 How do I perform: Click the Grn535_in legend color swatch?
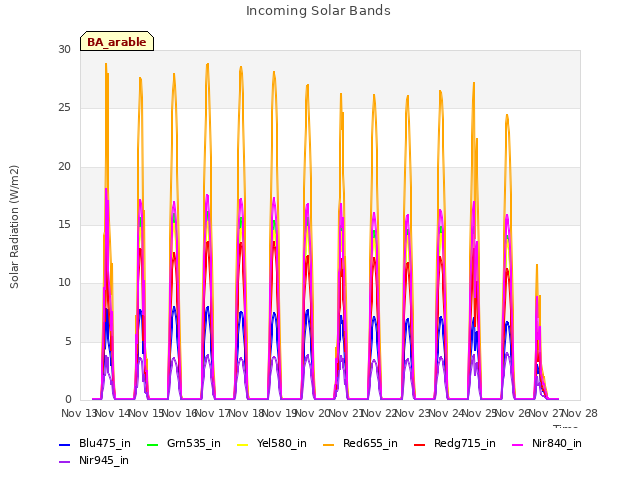point(152,444)
